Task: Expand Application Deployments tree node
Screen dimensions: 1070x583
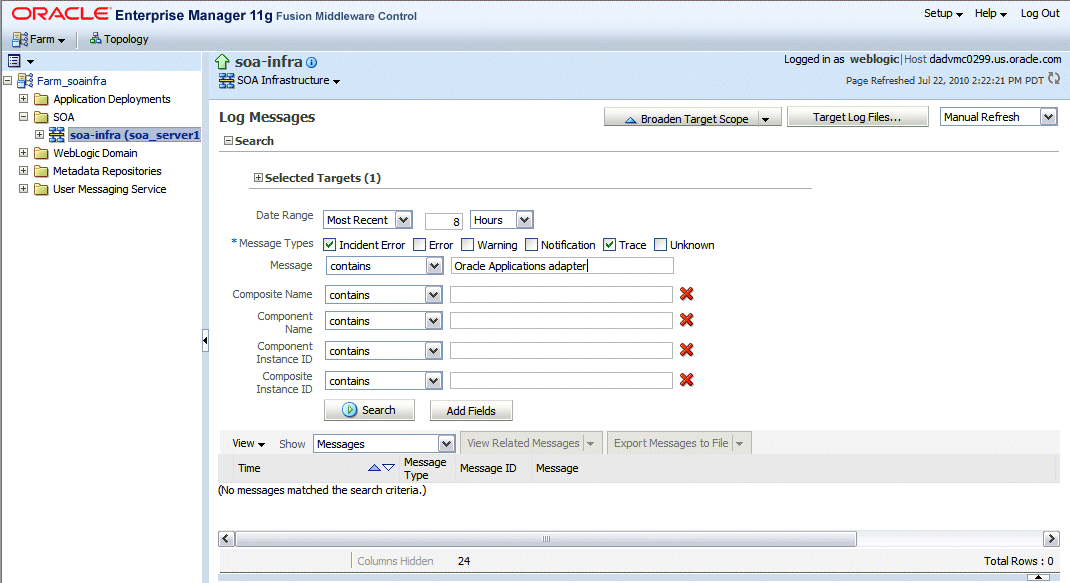Action: [x=23, y=98]
